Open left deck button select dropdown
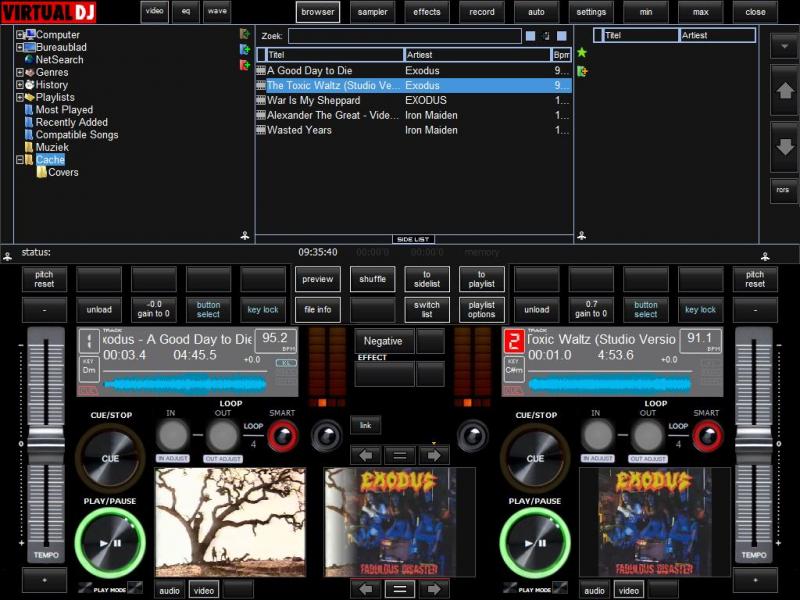Image resolution: width=800 pixels, height=600 pixels. pos(208,310)
